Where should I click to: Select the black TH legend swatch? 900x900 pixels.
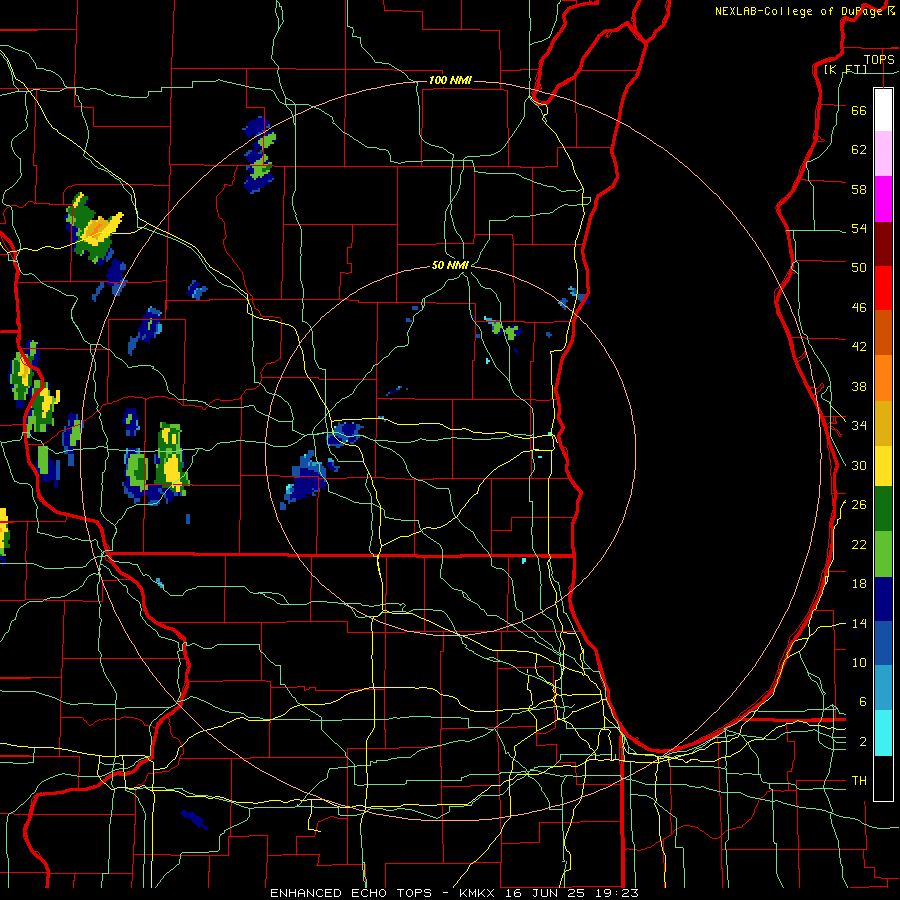coord(883,778)
